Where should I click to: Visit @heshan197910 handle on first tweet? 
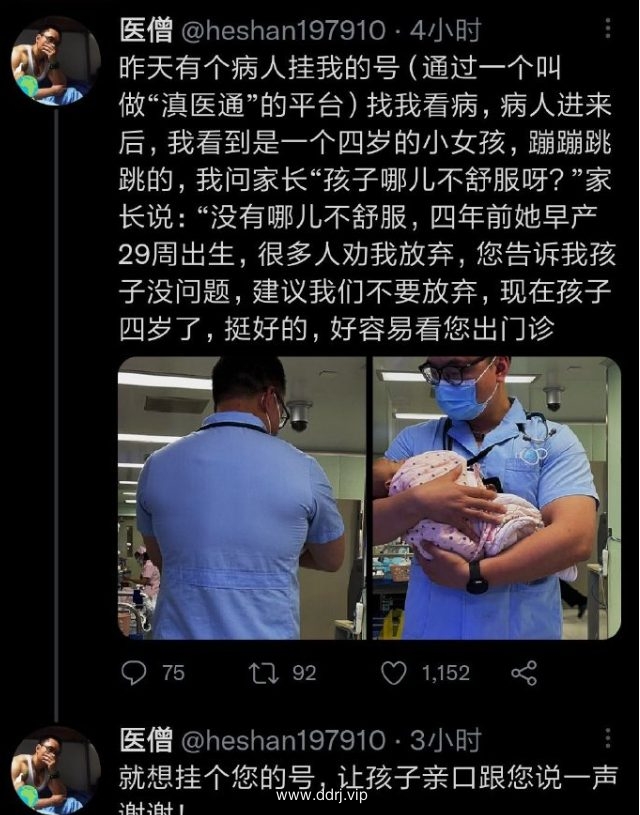click(x=283, y=30)
